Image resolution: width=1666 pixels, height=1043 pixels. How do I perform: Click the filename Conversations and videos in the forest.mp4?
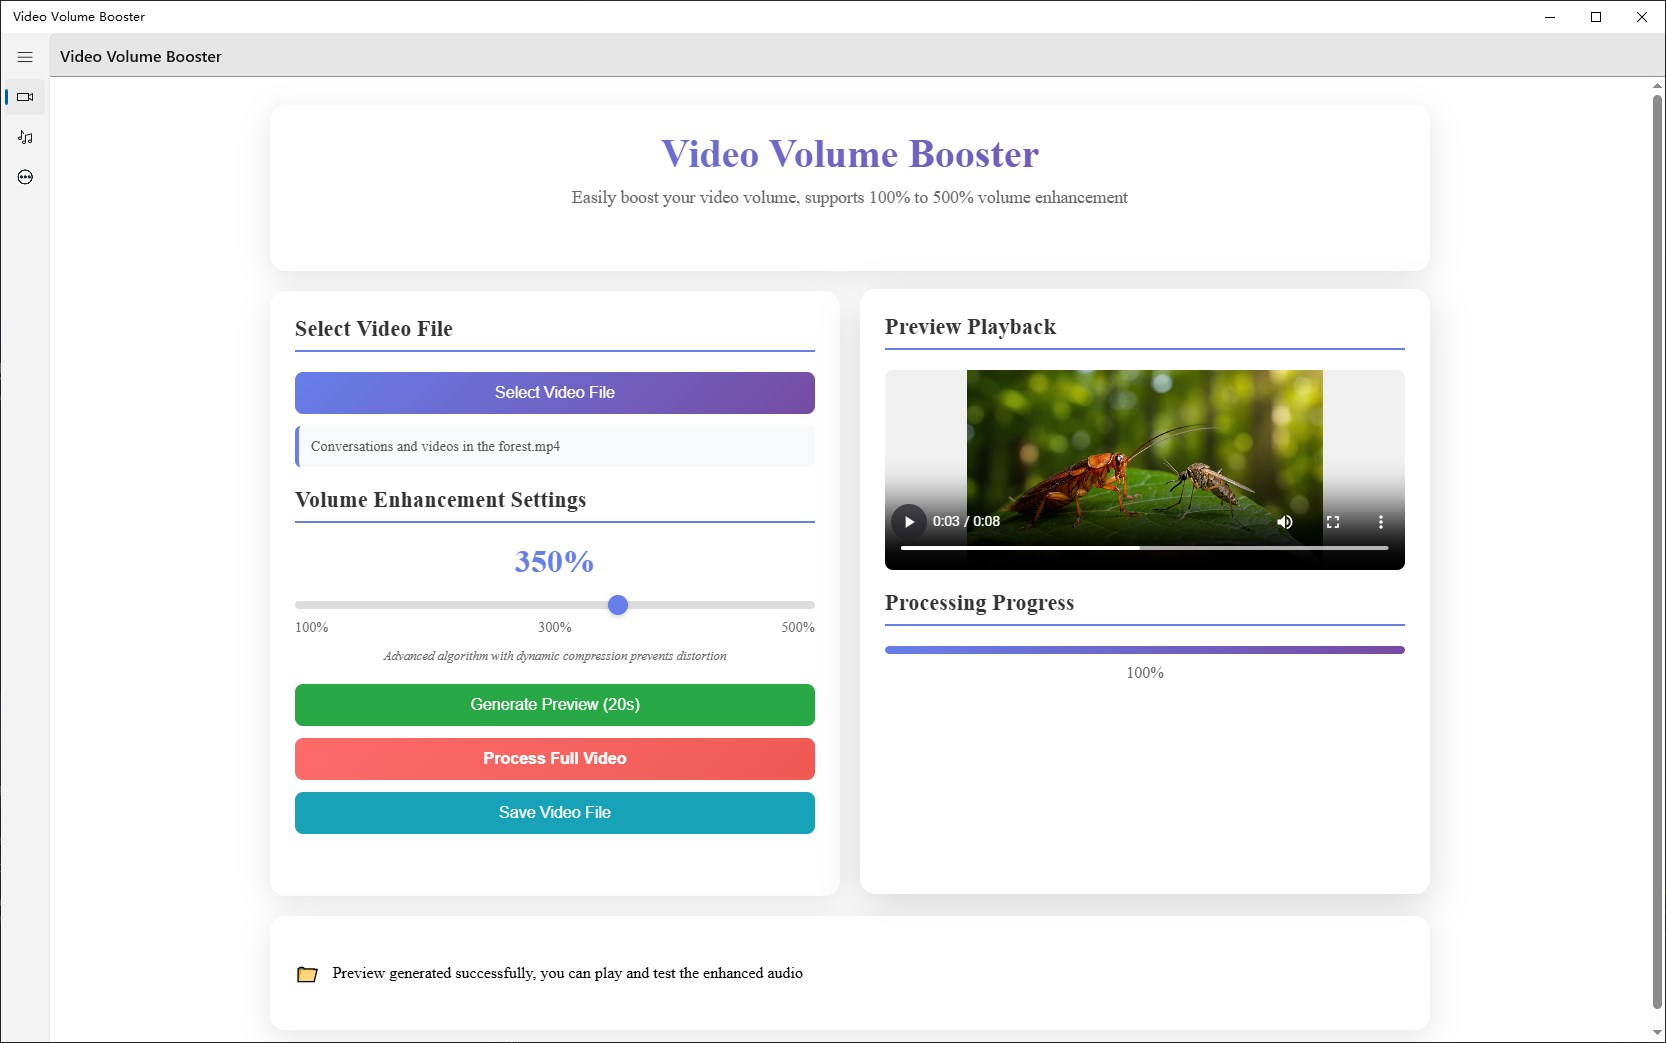click(434, 447)
